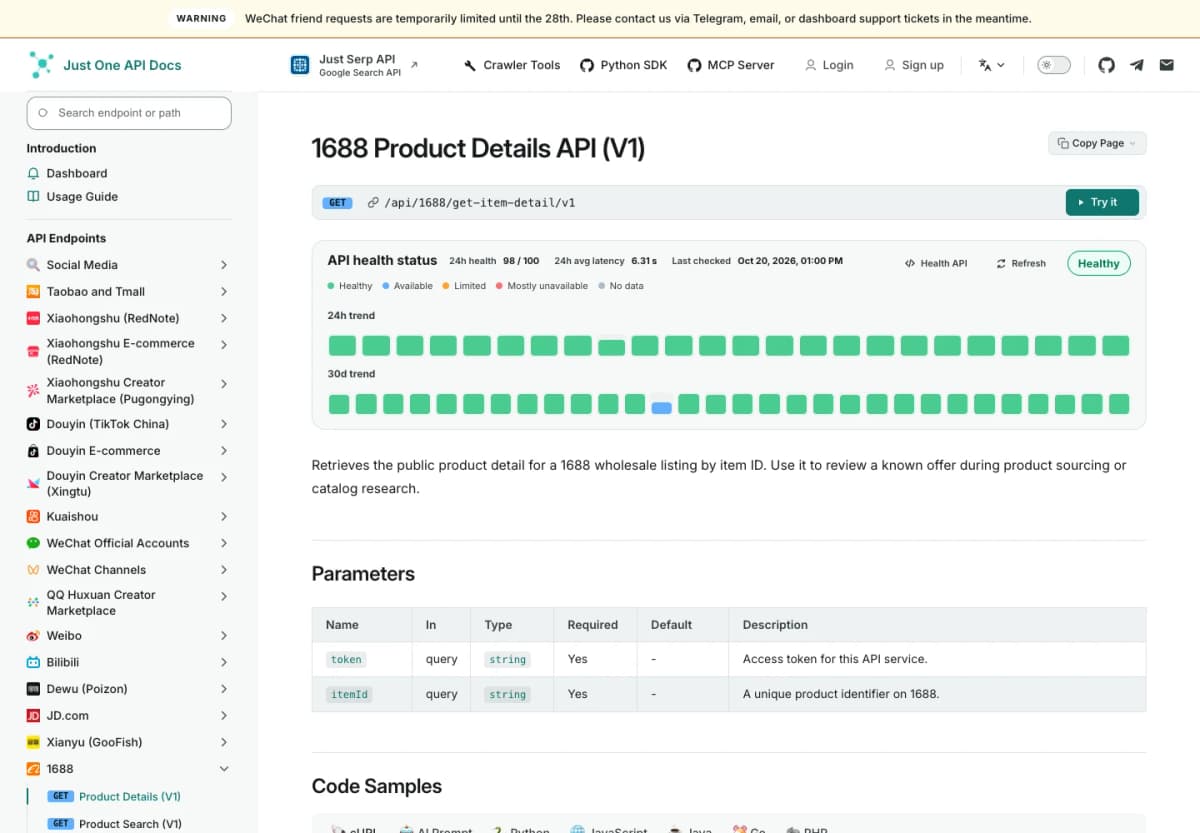Click the Douyin E-commerce sidebar icon
Viewport: 1200px width, 833px height.
(x=34, y=451)
